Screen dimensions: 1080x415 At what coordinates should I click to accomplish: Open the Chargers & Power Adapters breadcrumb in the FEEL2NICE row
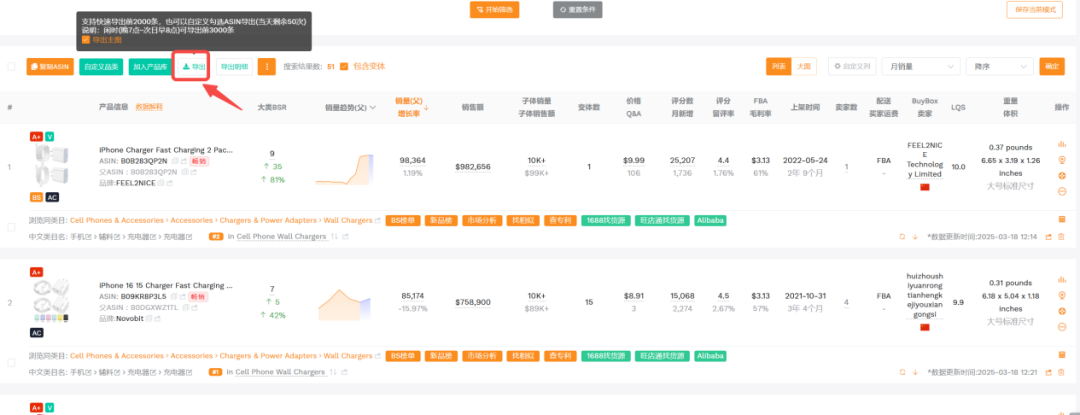268,221
